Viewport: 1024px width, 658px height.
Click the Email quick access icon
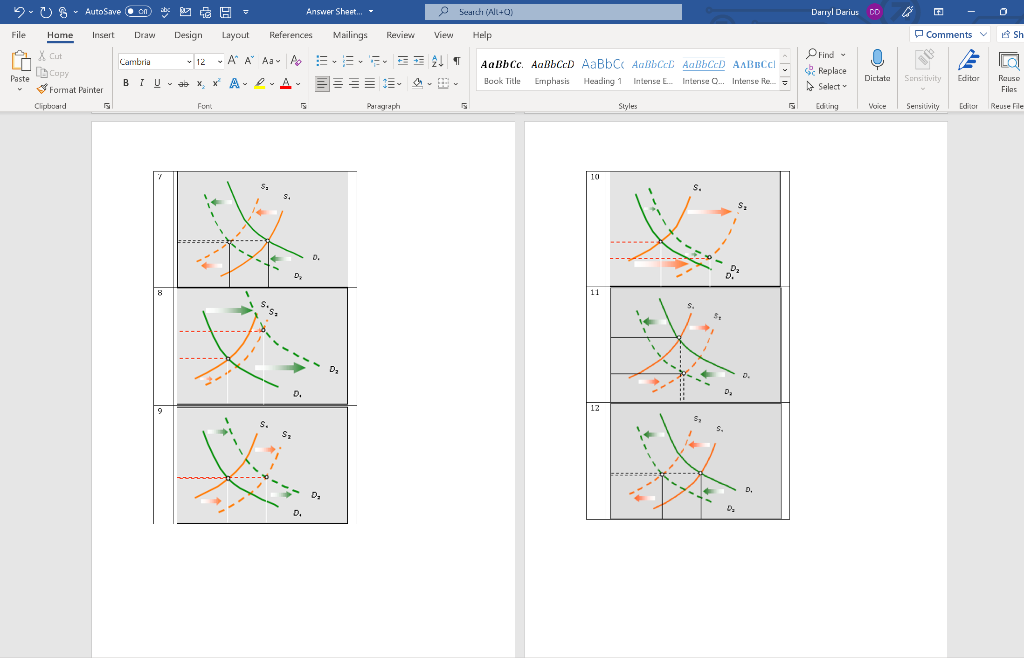pyautogui.click(x=185, y=12)
